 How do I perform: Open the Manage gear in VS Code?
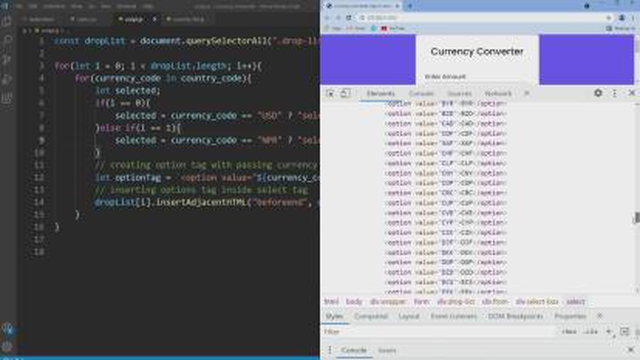point(7,347)
